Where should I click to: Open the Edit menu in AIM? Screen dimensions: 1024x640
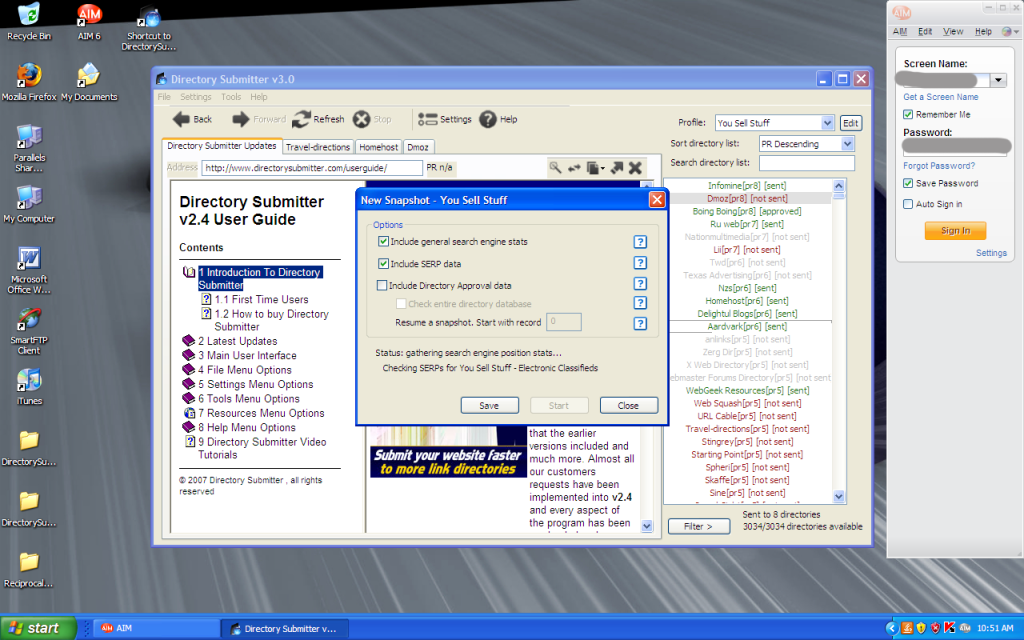click(x=925, y=31)
